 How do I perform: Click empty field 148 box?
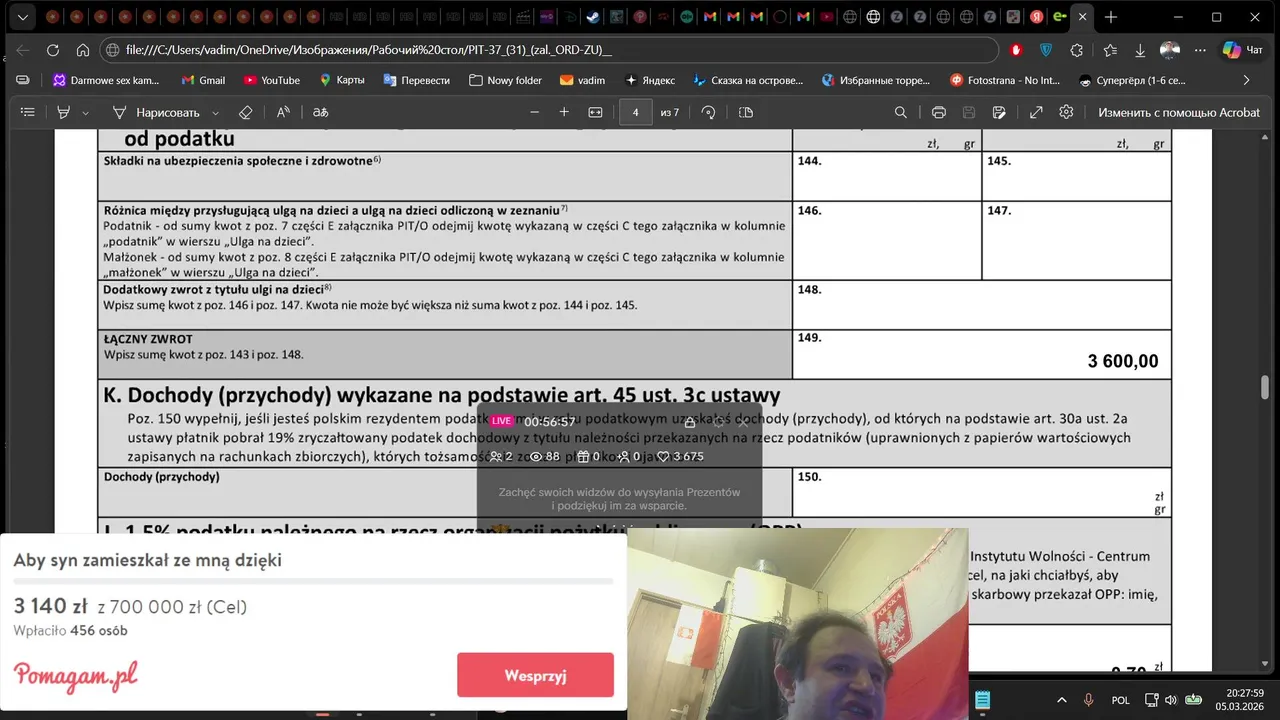click(x=981, y=305)
